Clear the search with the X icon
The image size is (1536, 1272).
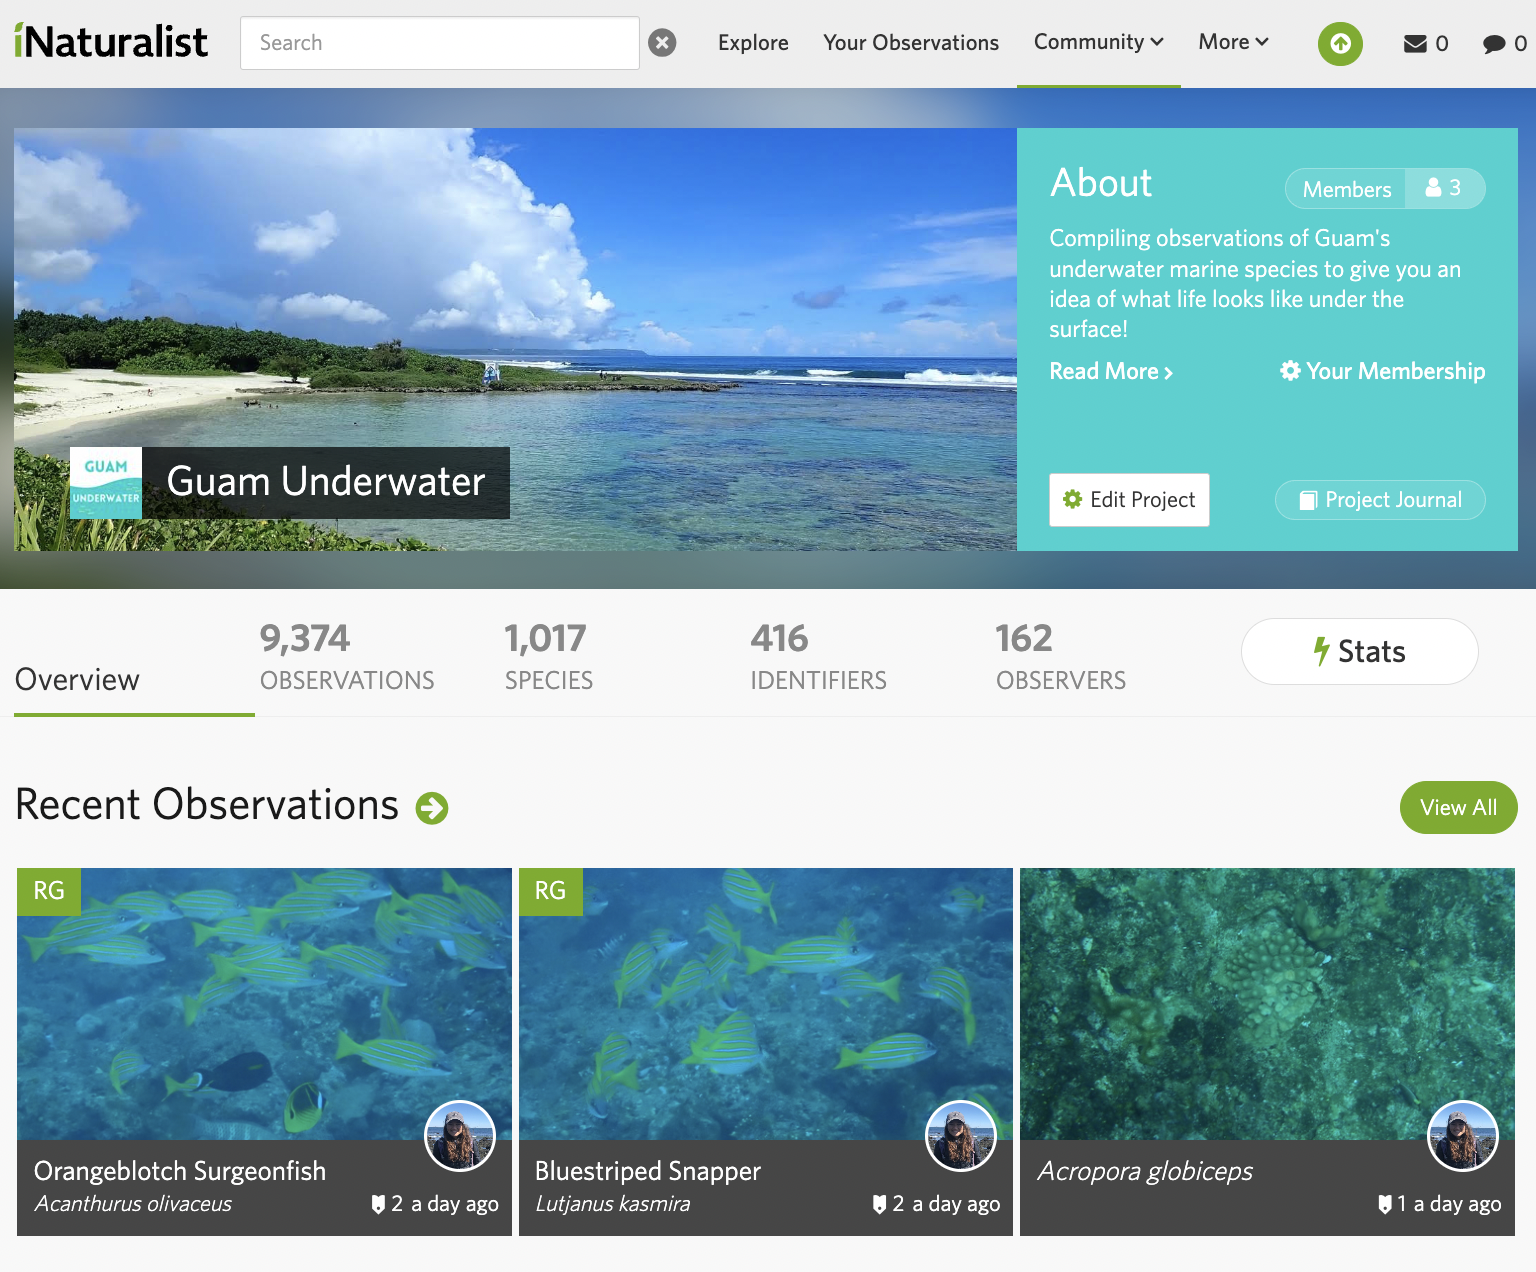click(x=662, y=43)
